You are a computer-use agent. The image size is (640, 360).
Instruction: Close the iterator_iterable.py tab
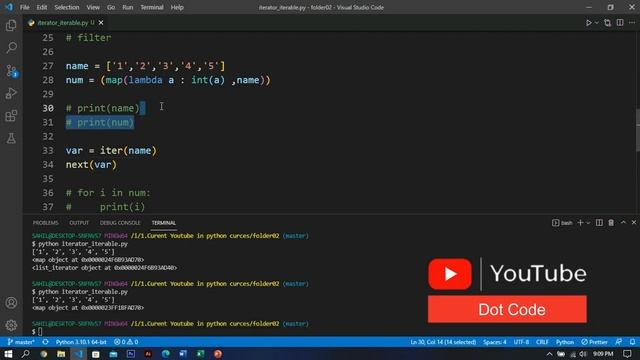[x=101, y=23]
